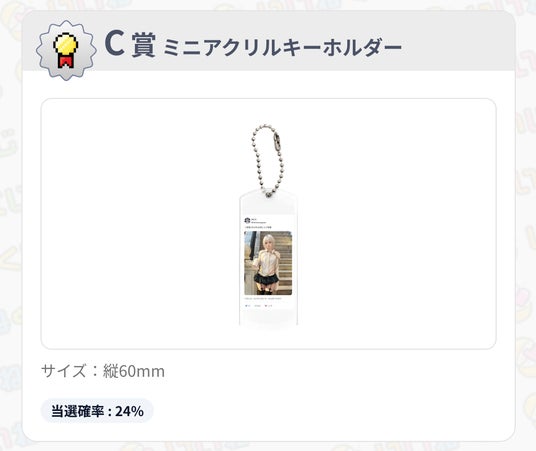Screen dimensions: 536x451
Task: Click the ball chain loop of keyholder
Action: pos(268,160)
